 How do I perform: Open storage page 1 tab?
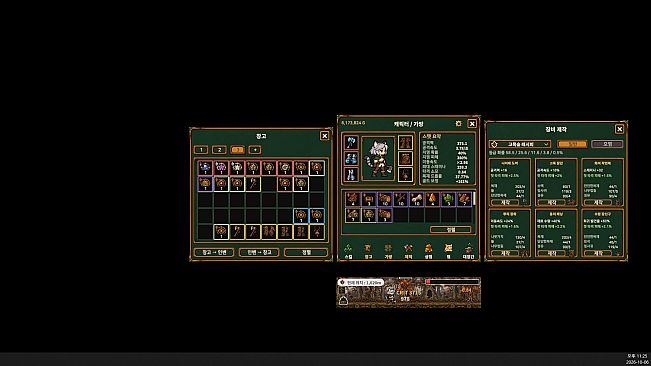[201, 149]
